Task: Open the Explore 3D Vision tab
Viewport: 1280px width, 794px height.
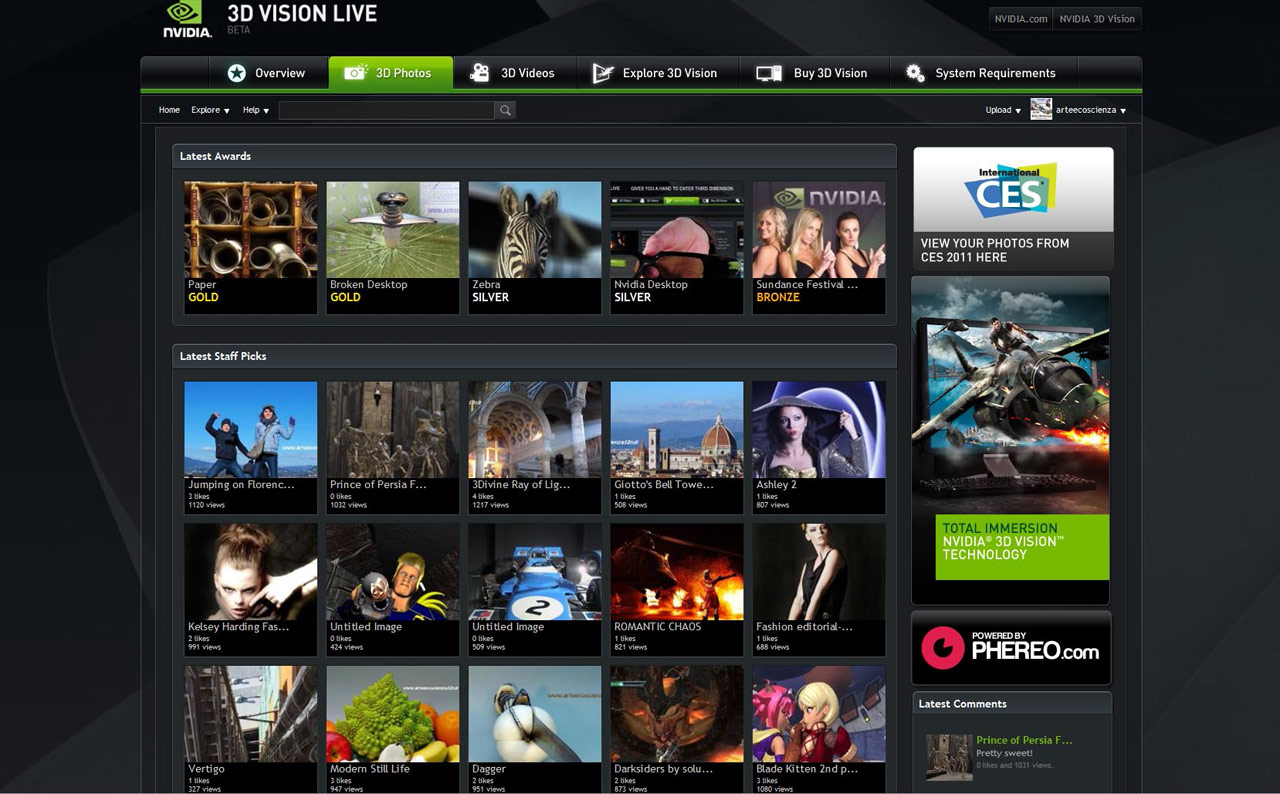Action: tap(658, 73)
